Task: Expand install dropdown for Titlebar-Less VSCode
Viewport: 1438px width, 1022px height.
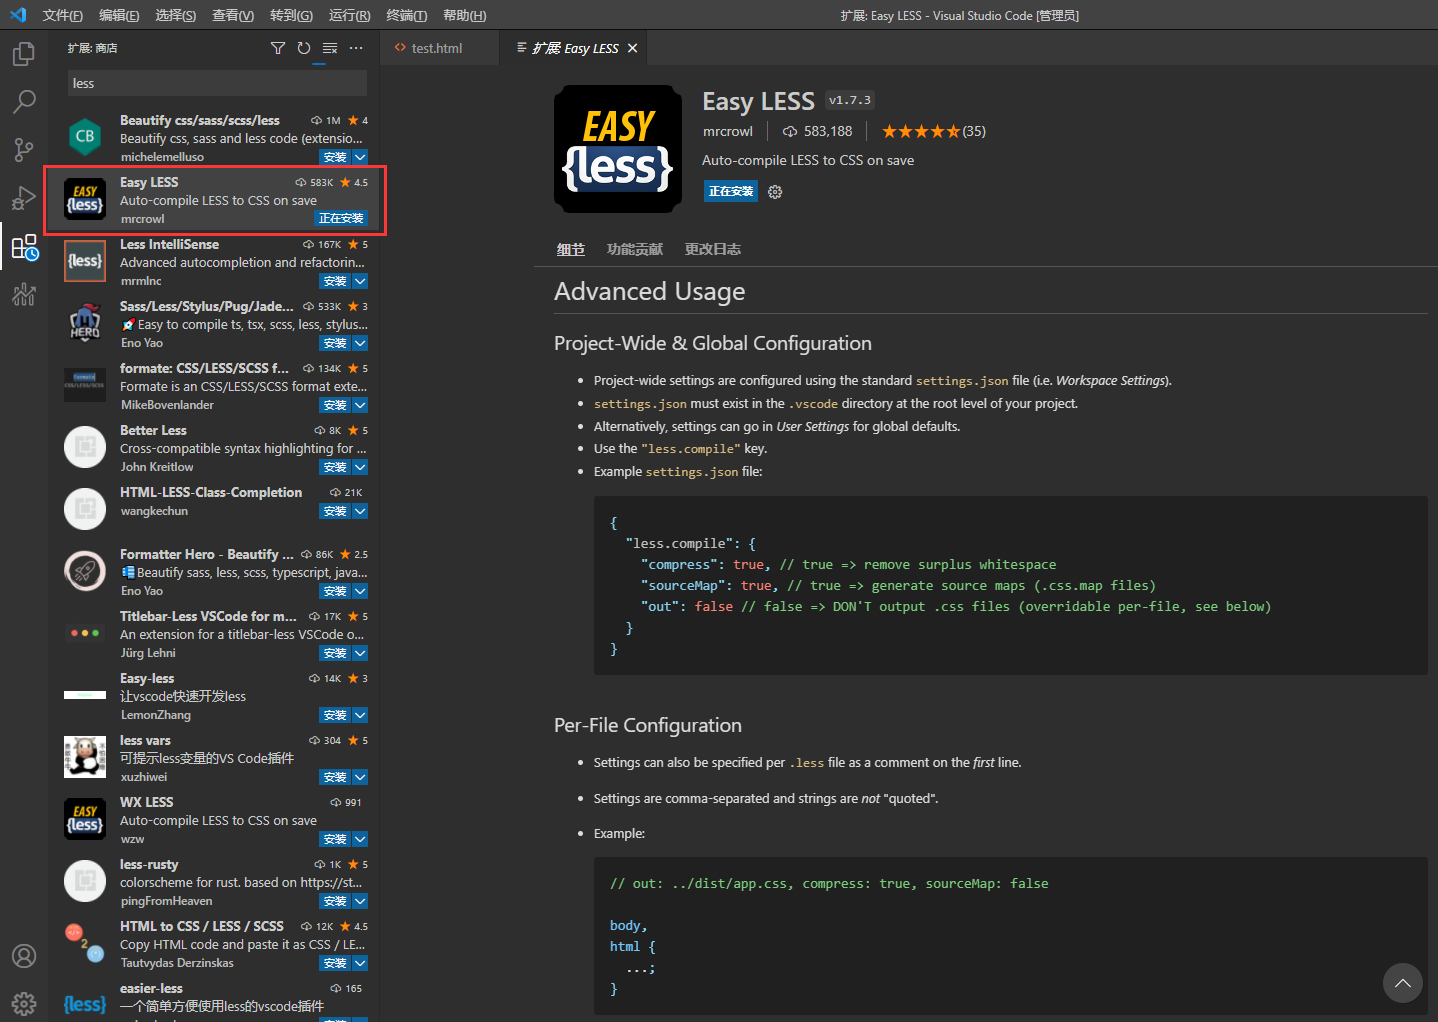Action: click(360, 653)
